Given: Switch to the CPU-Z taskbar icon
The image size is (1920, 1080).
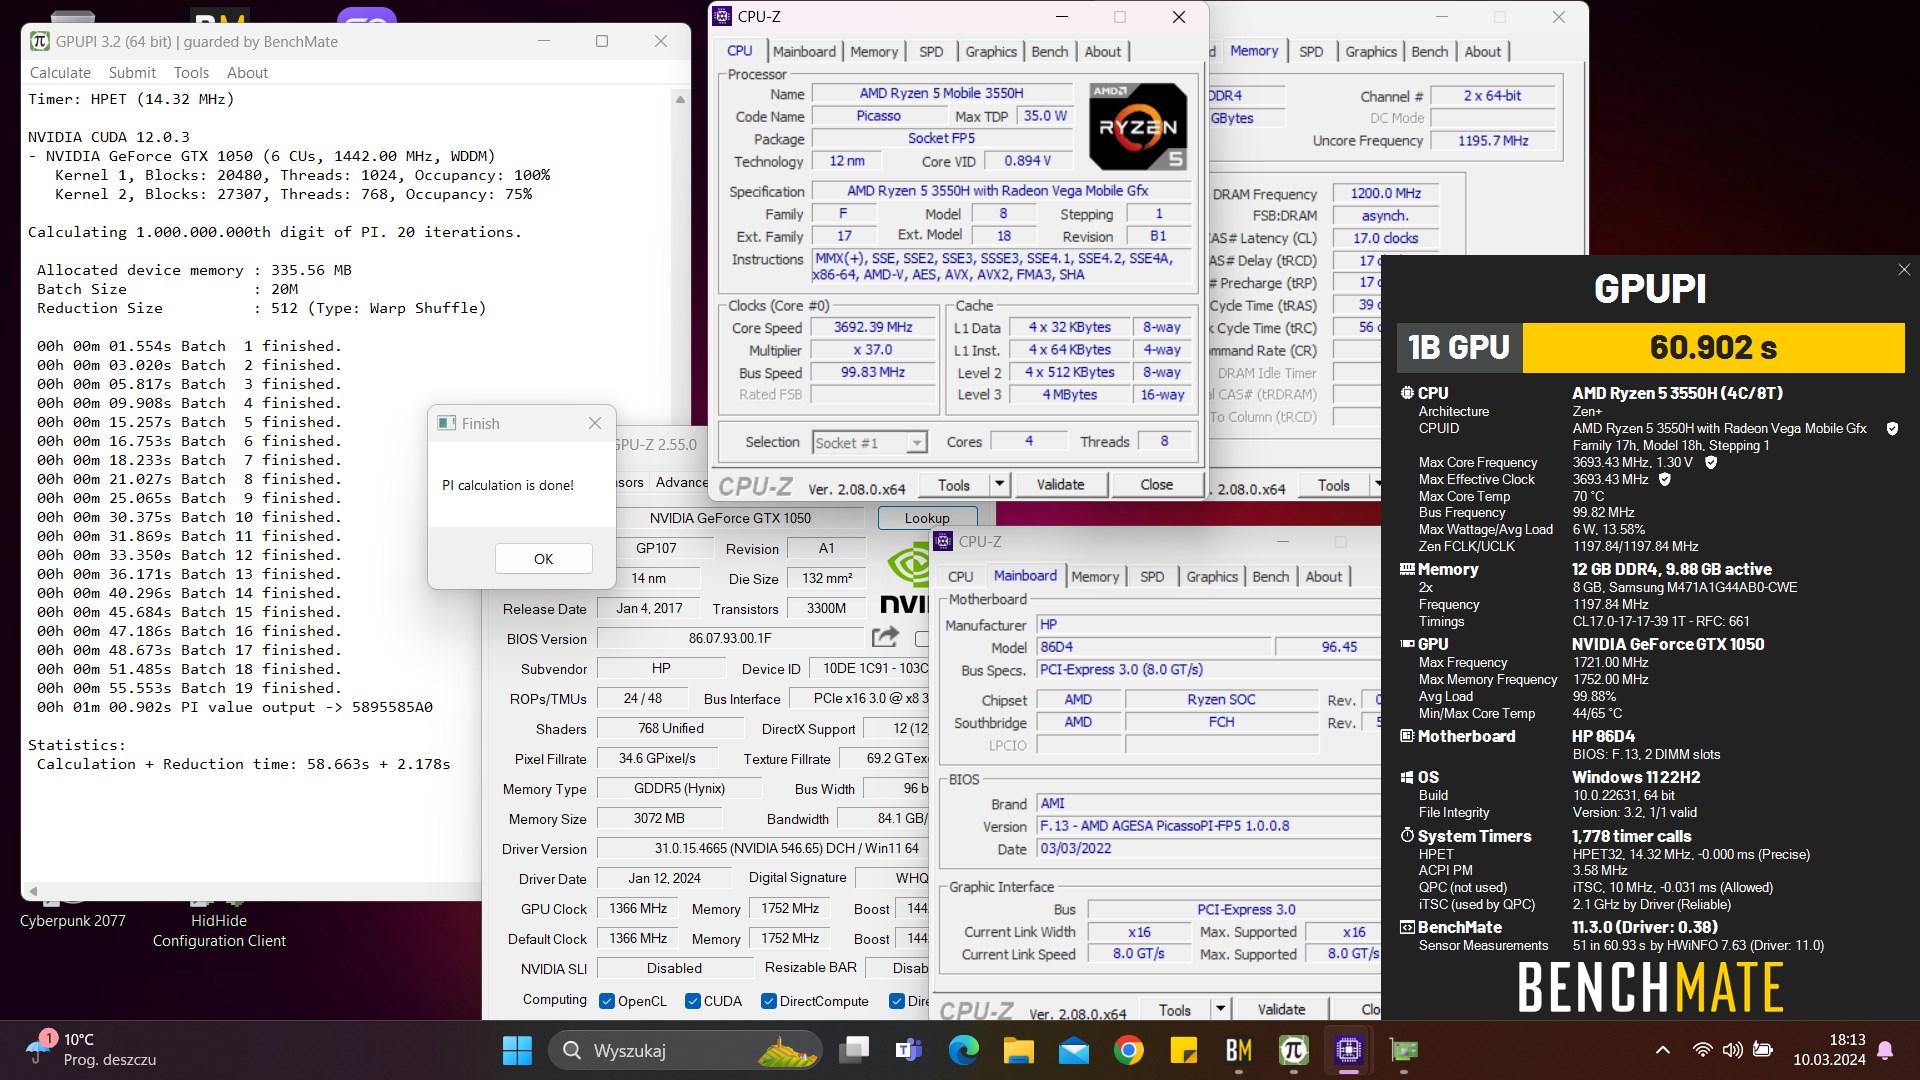Looking at the screenshot, I should point(1349,1050).
